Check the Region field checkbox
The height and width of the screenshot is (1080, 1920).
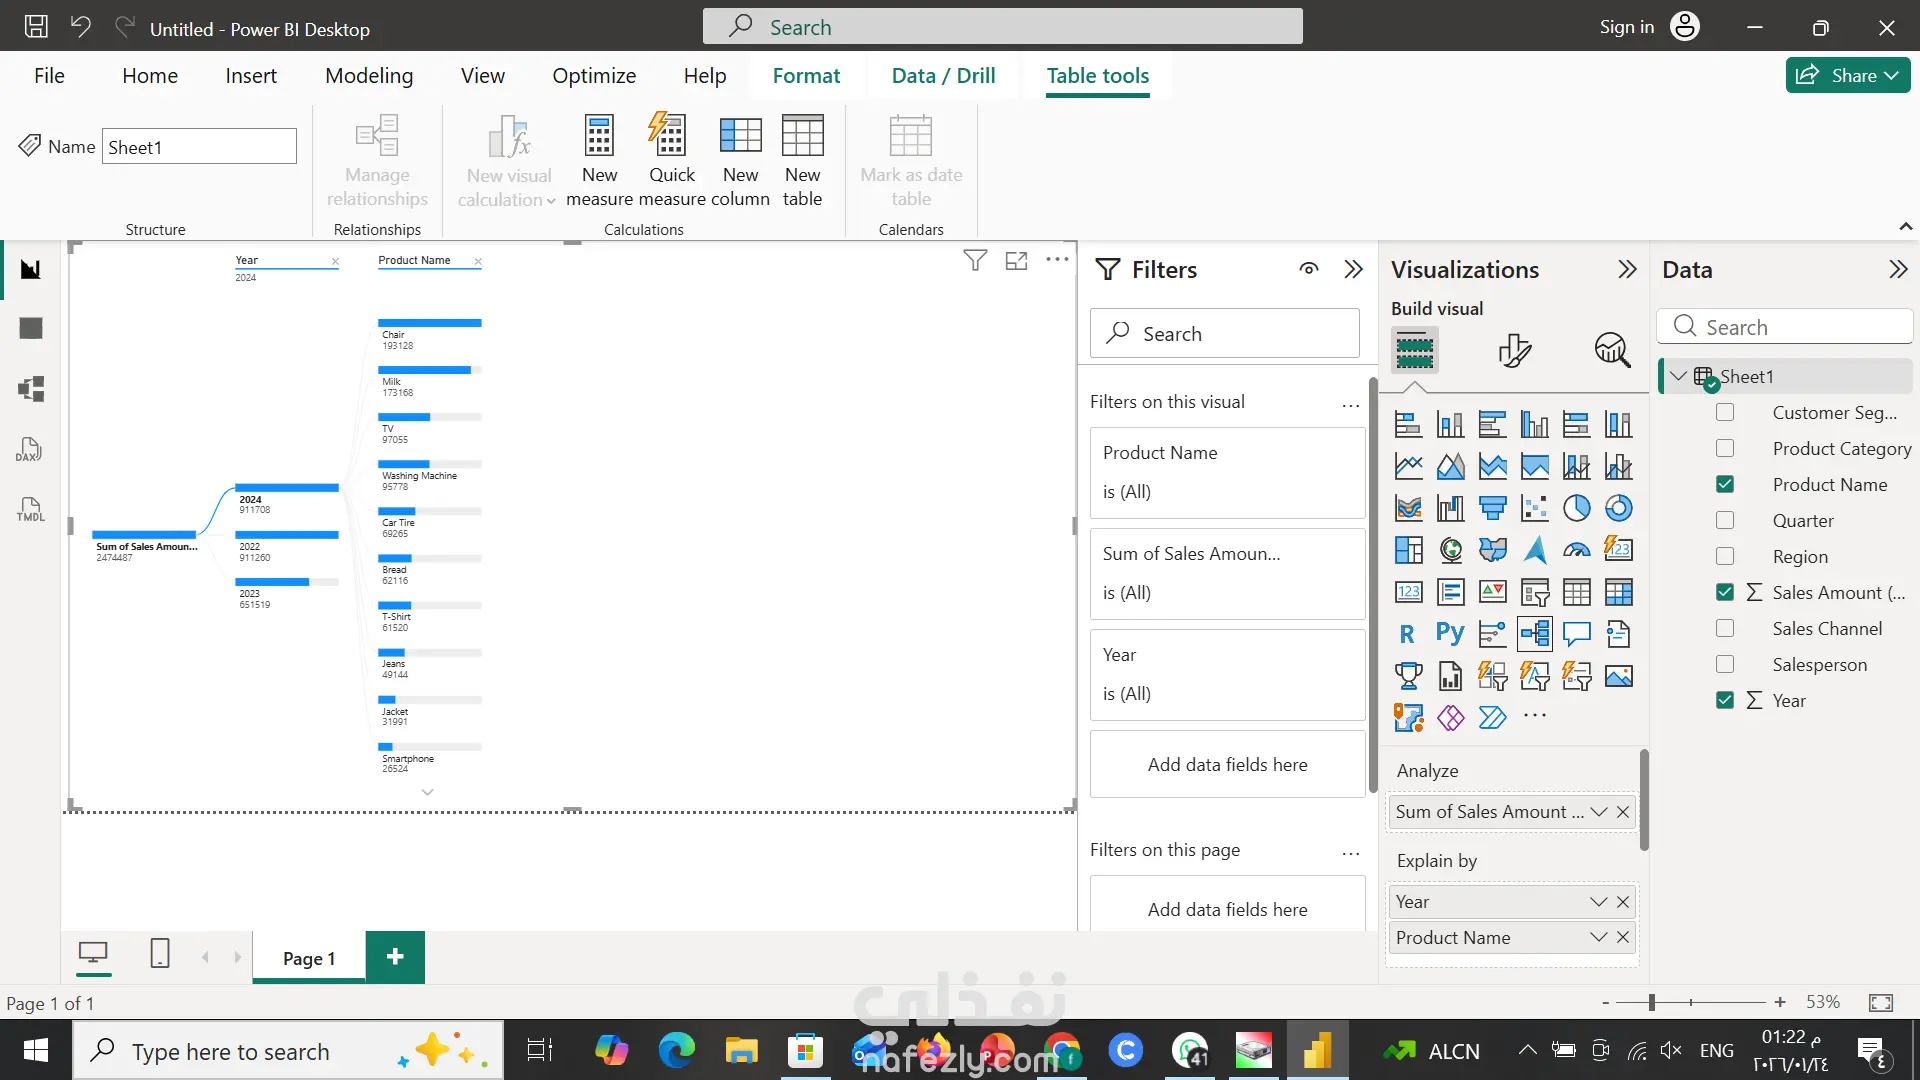point(1724,556)
